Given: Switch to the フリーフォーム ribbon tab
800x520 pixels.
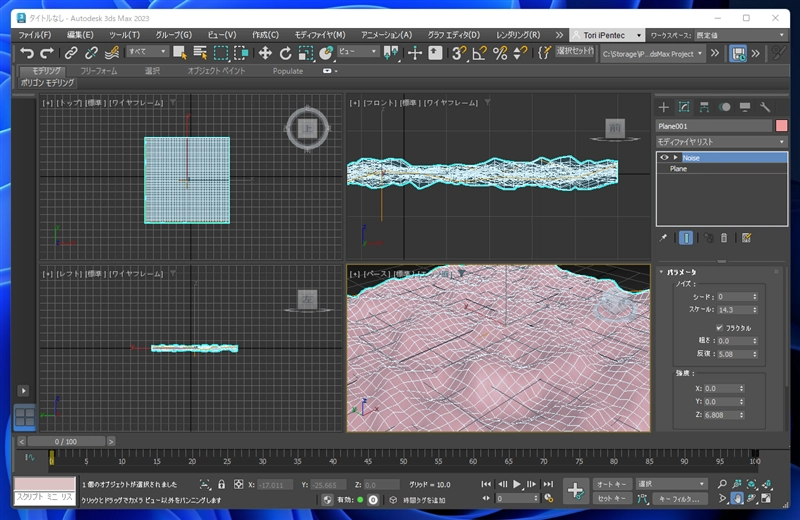Looking at the screenshot, I should click(x=98, y=71).
